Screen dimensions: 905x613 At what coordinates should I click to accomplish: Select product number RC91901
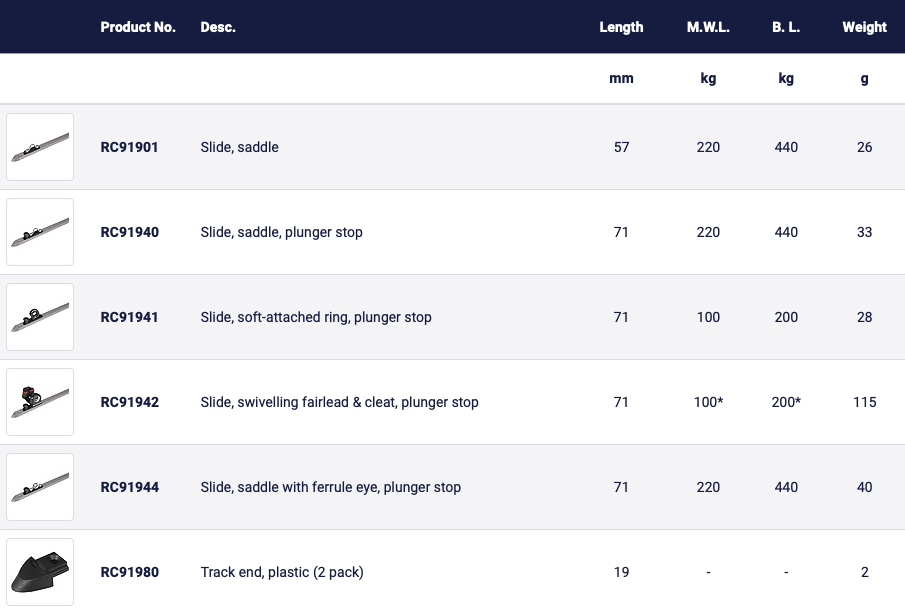pyautogui.click(x=129, y=147)
